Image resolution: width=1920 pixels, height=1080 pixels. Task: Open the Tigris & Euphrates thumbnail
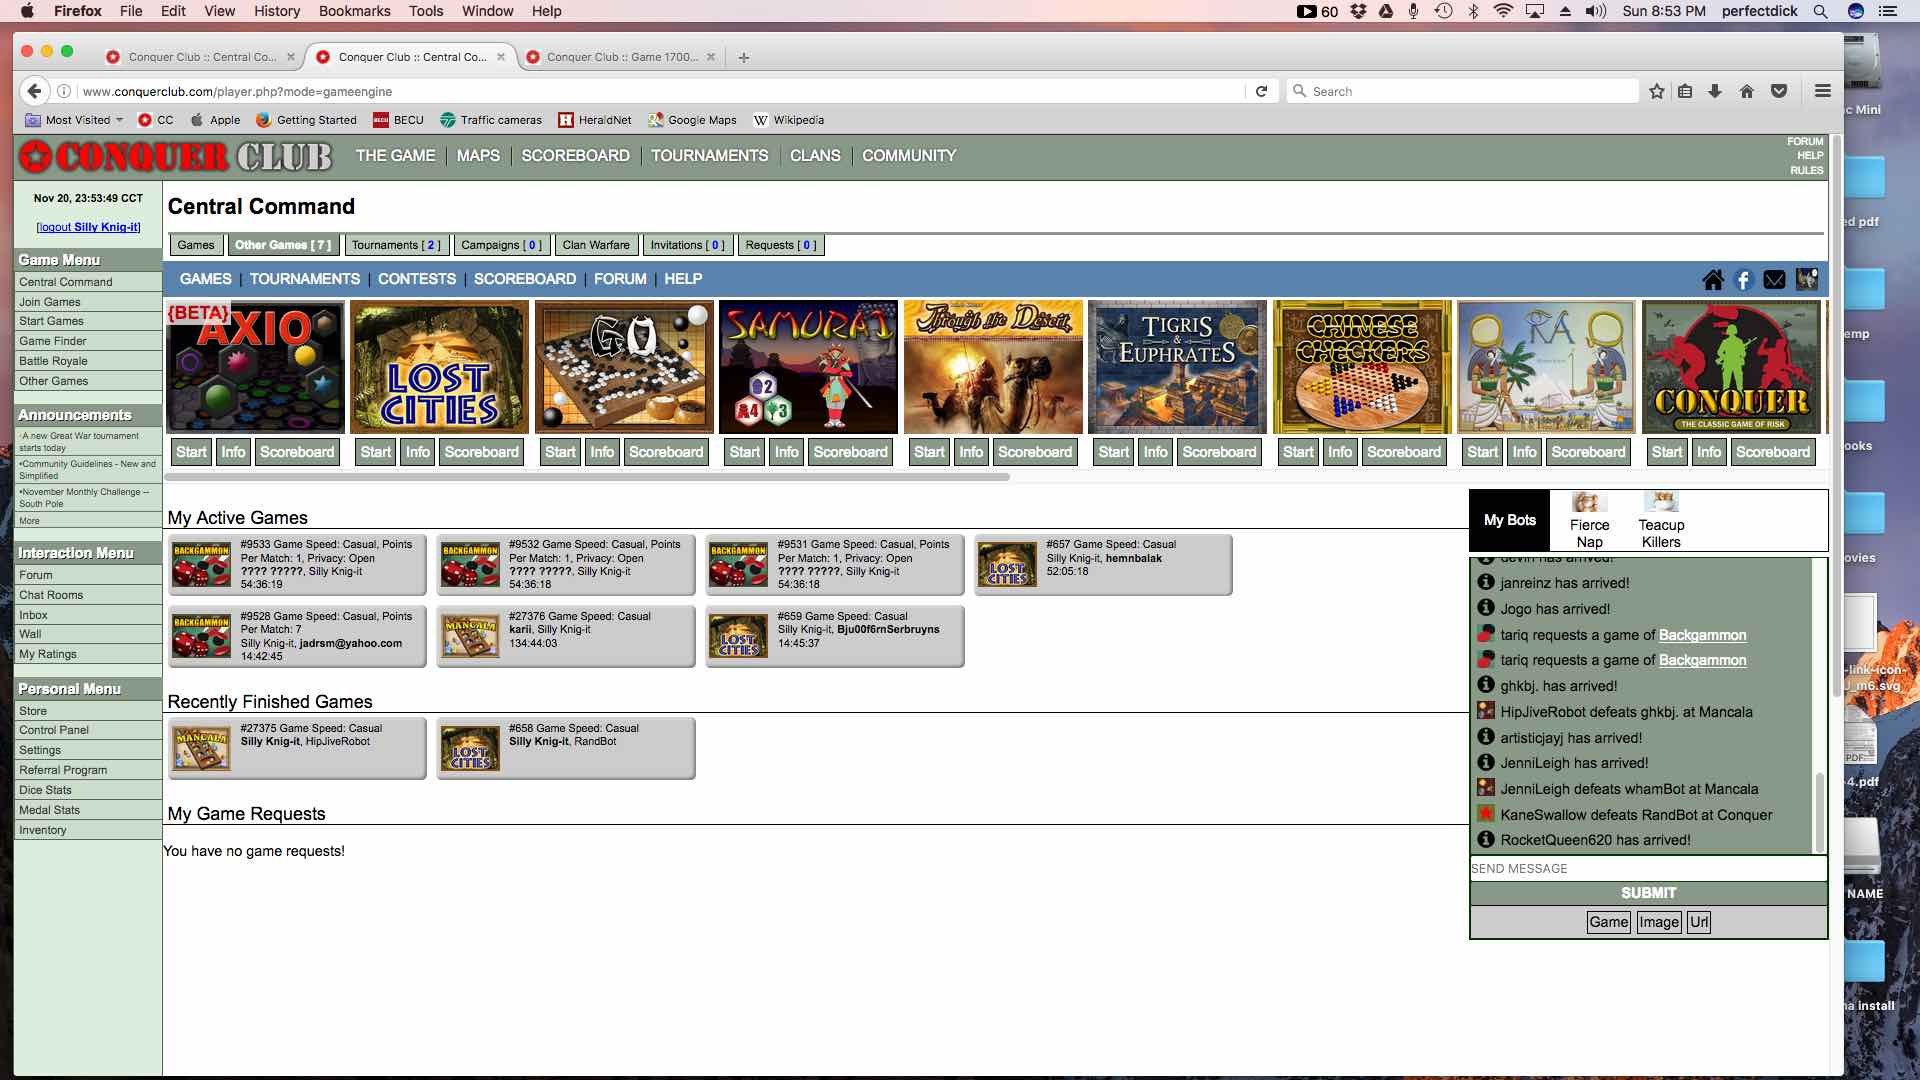pyautogui.click(x=1177, y=367)
